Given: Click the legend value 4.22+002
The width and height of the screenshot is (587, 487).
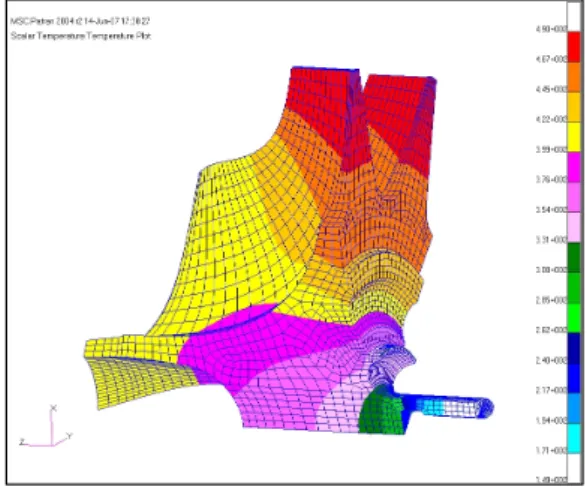Looking at the screenshot, I should coord(551,119).
